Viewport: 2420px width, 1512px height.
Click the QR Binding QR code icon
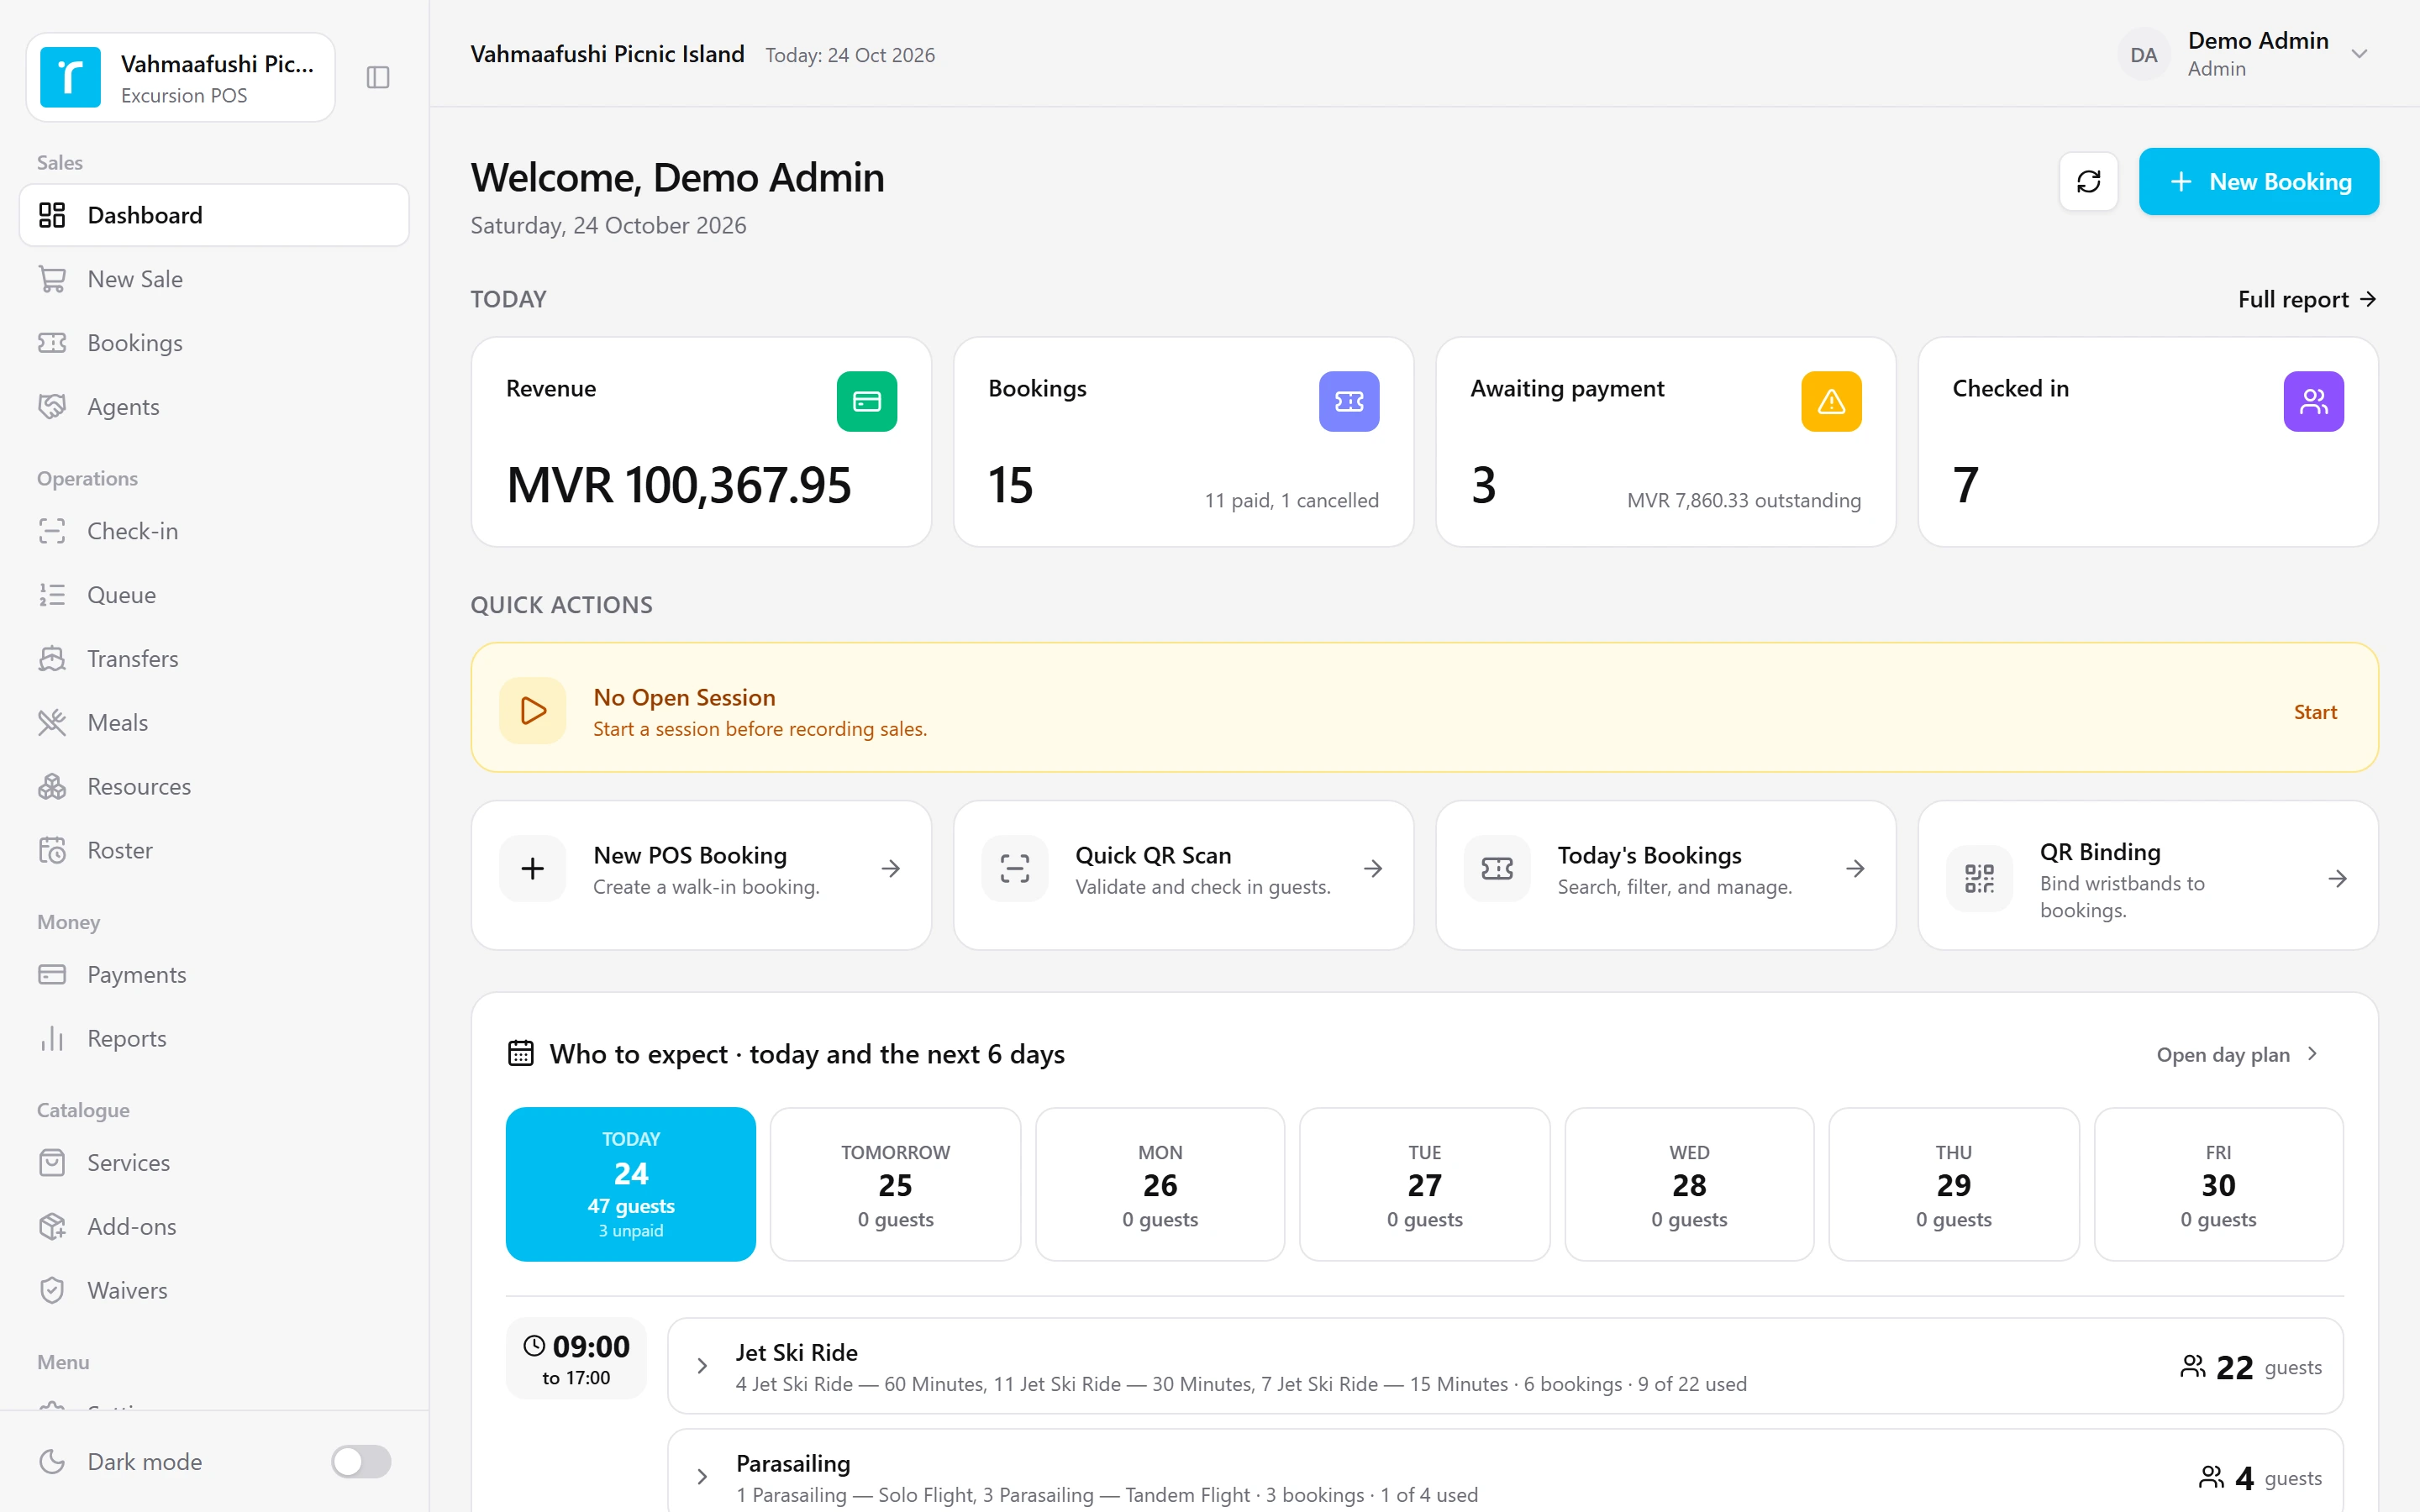[x=1979, y=878]
